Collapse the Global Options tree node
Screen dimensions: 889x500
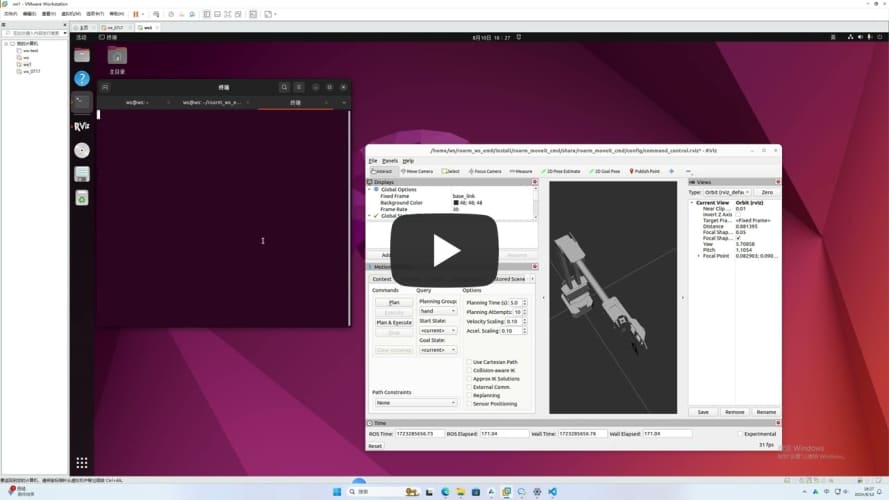tap(370, 189)
